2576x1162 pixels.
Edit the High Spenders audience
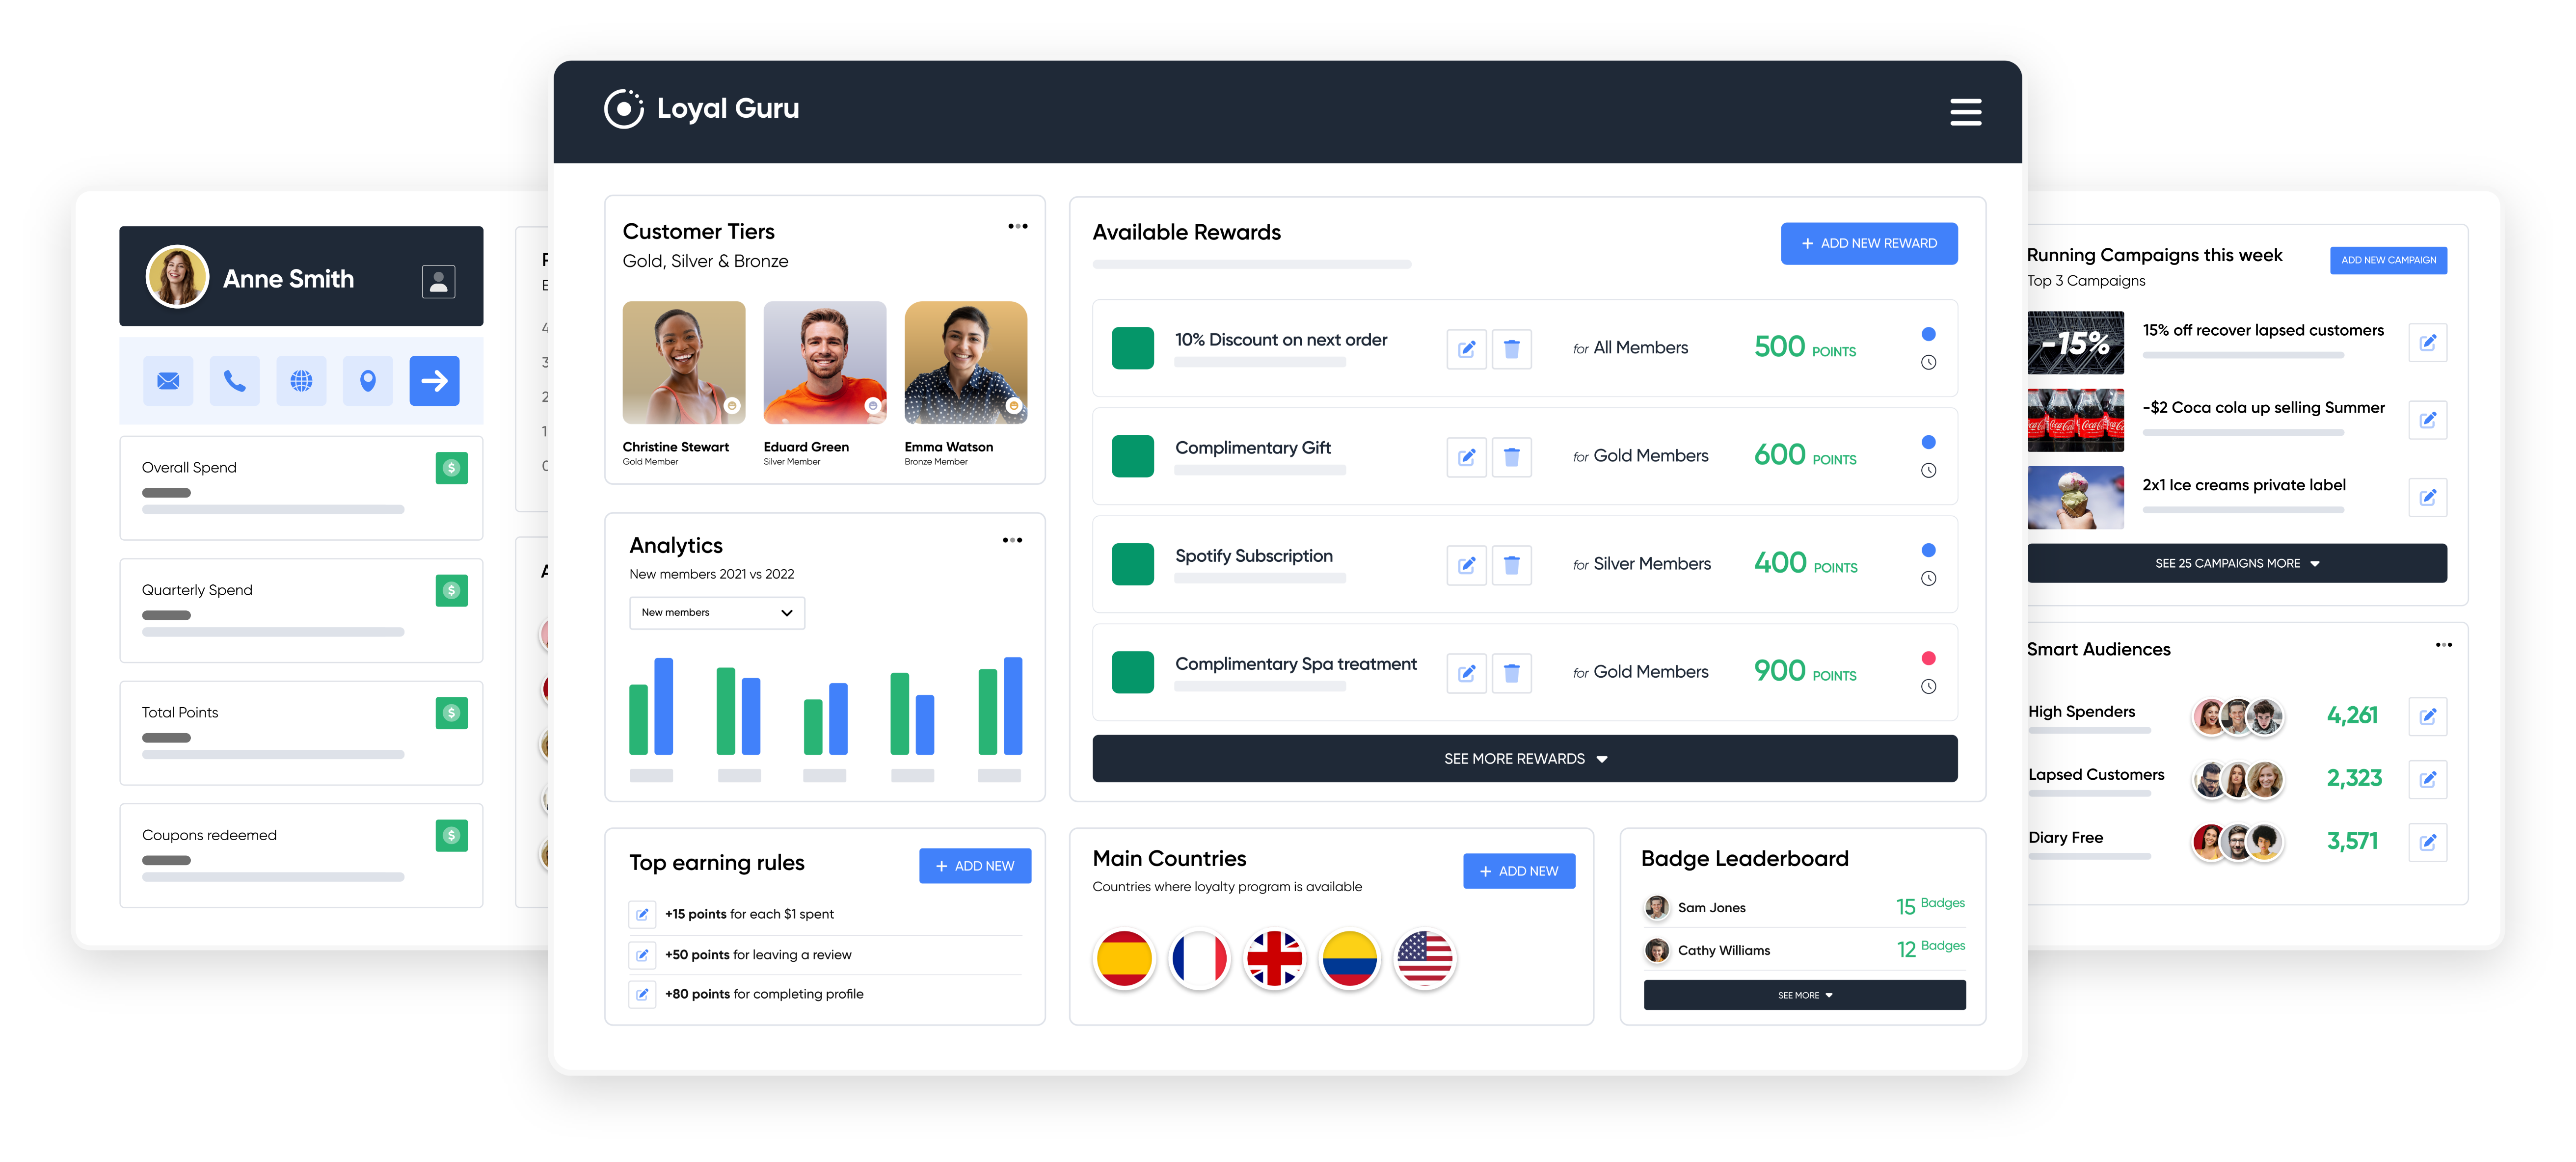[x=2427, y=716]
